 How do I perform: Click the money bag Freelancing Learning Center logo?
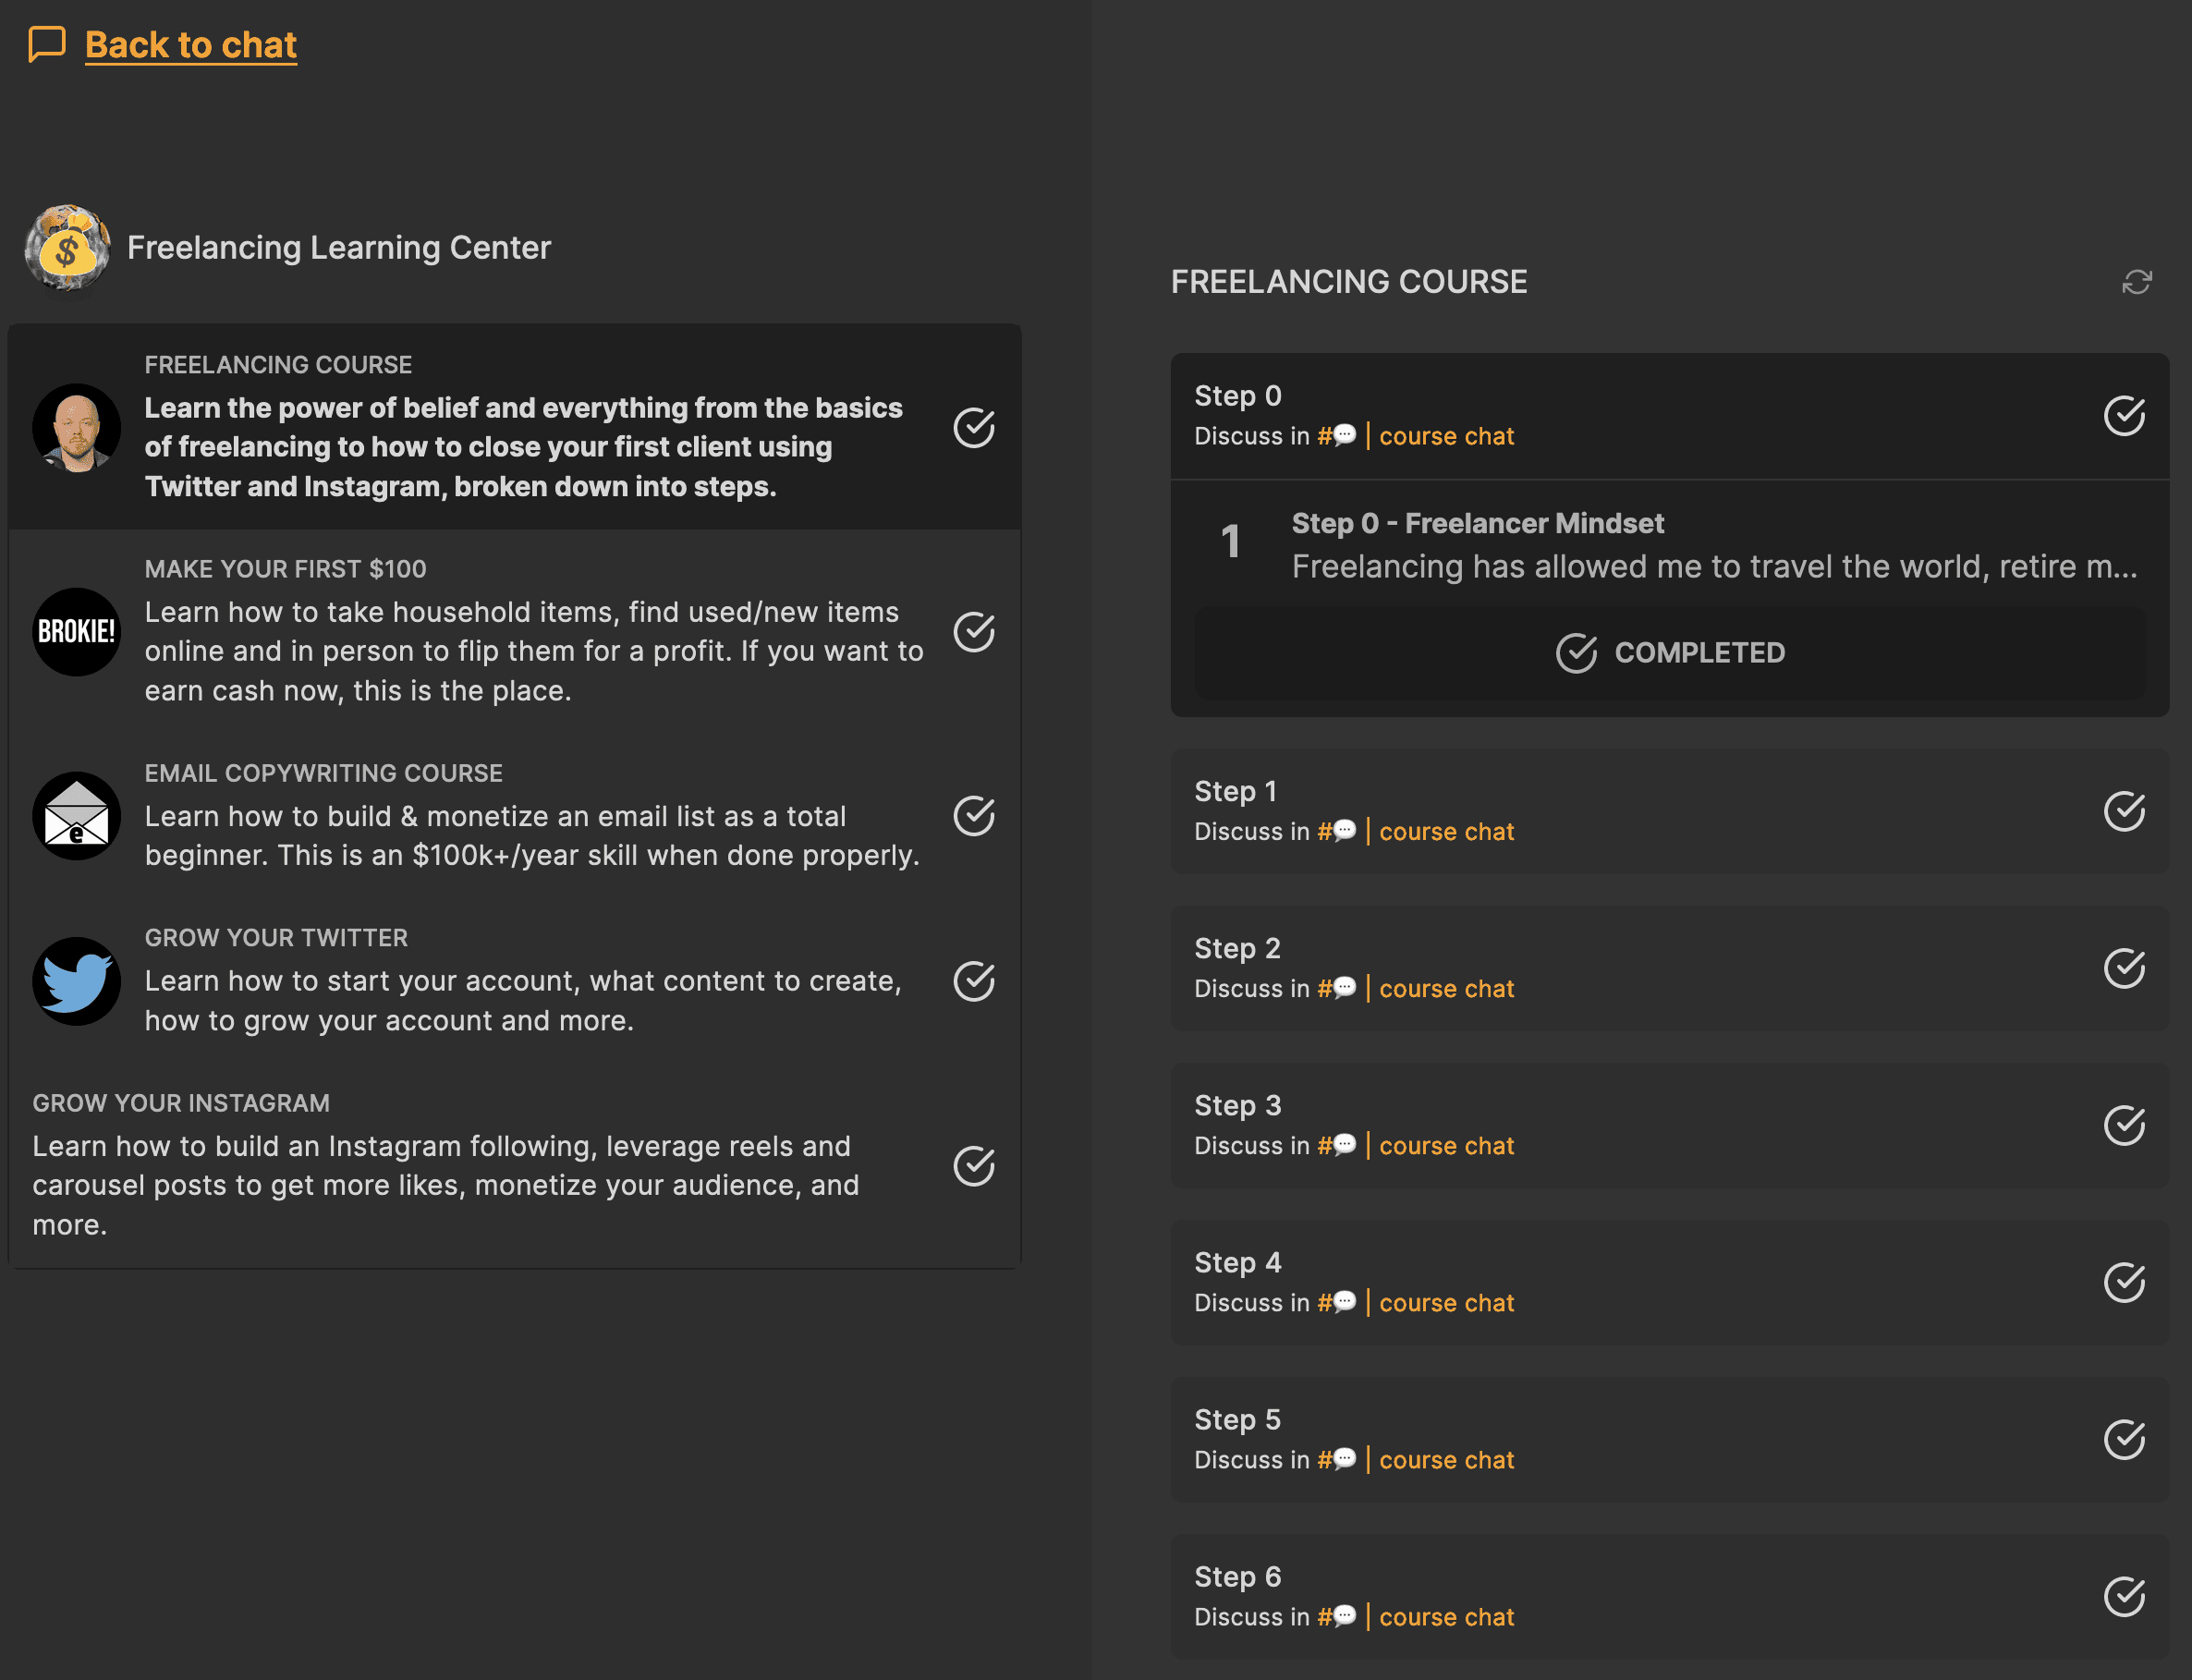[67, 248]
